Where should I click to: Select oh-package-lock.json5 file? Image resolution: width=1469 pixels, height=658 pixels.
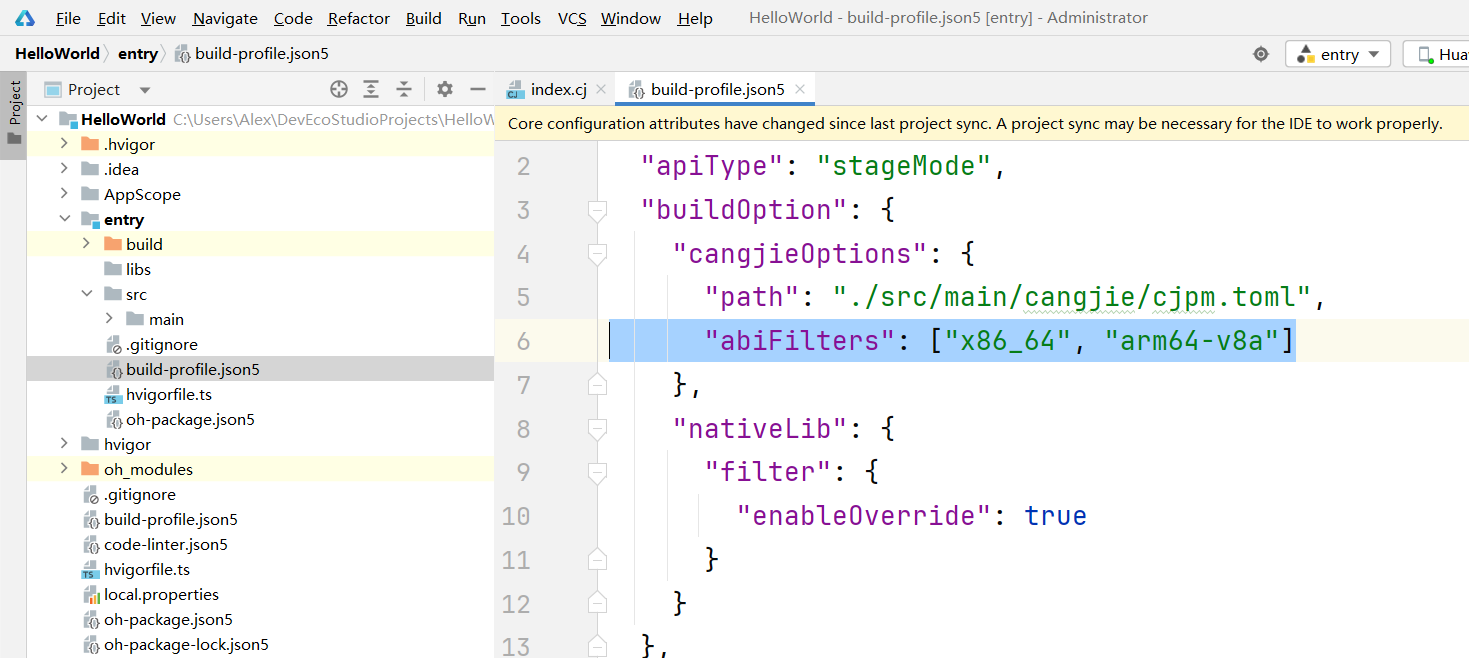186,644
